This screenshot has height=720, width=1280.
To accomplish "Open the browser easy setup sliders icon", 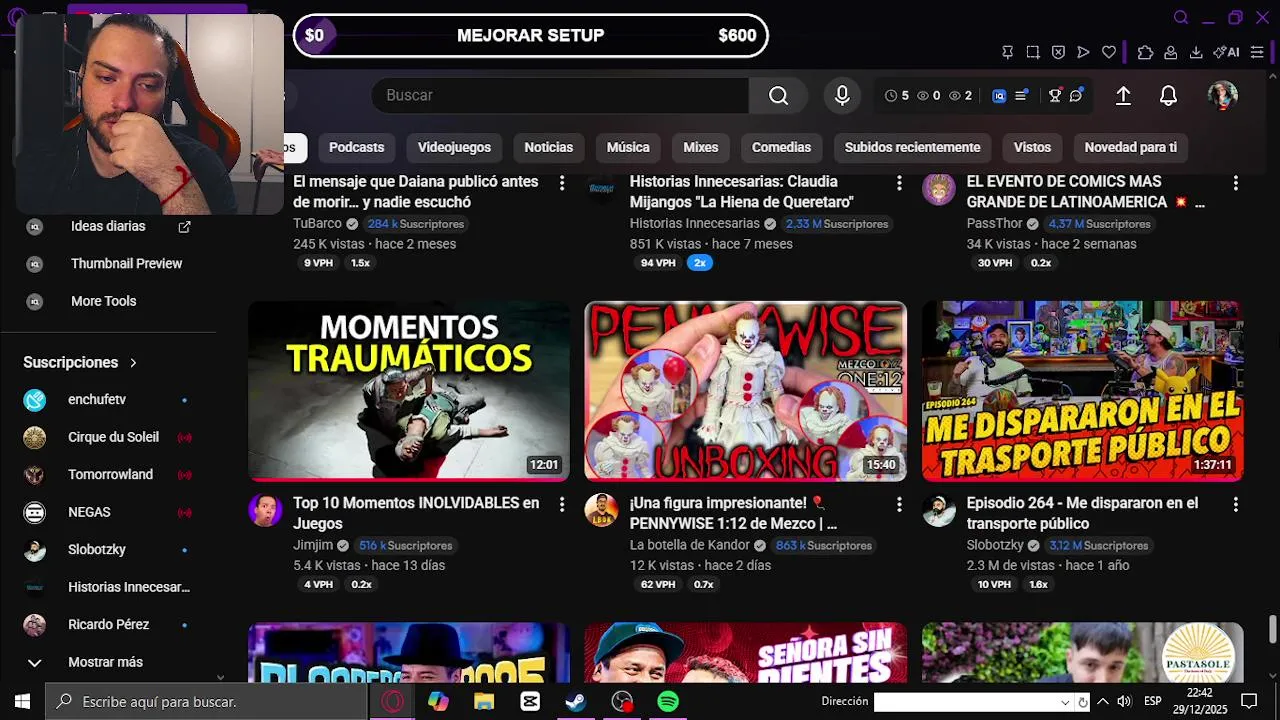I will pos(1257,52).
